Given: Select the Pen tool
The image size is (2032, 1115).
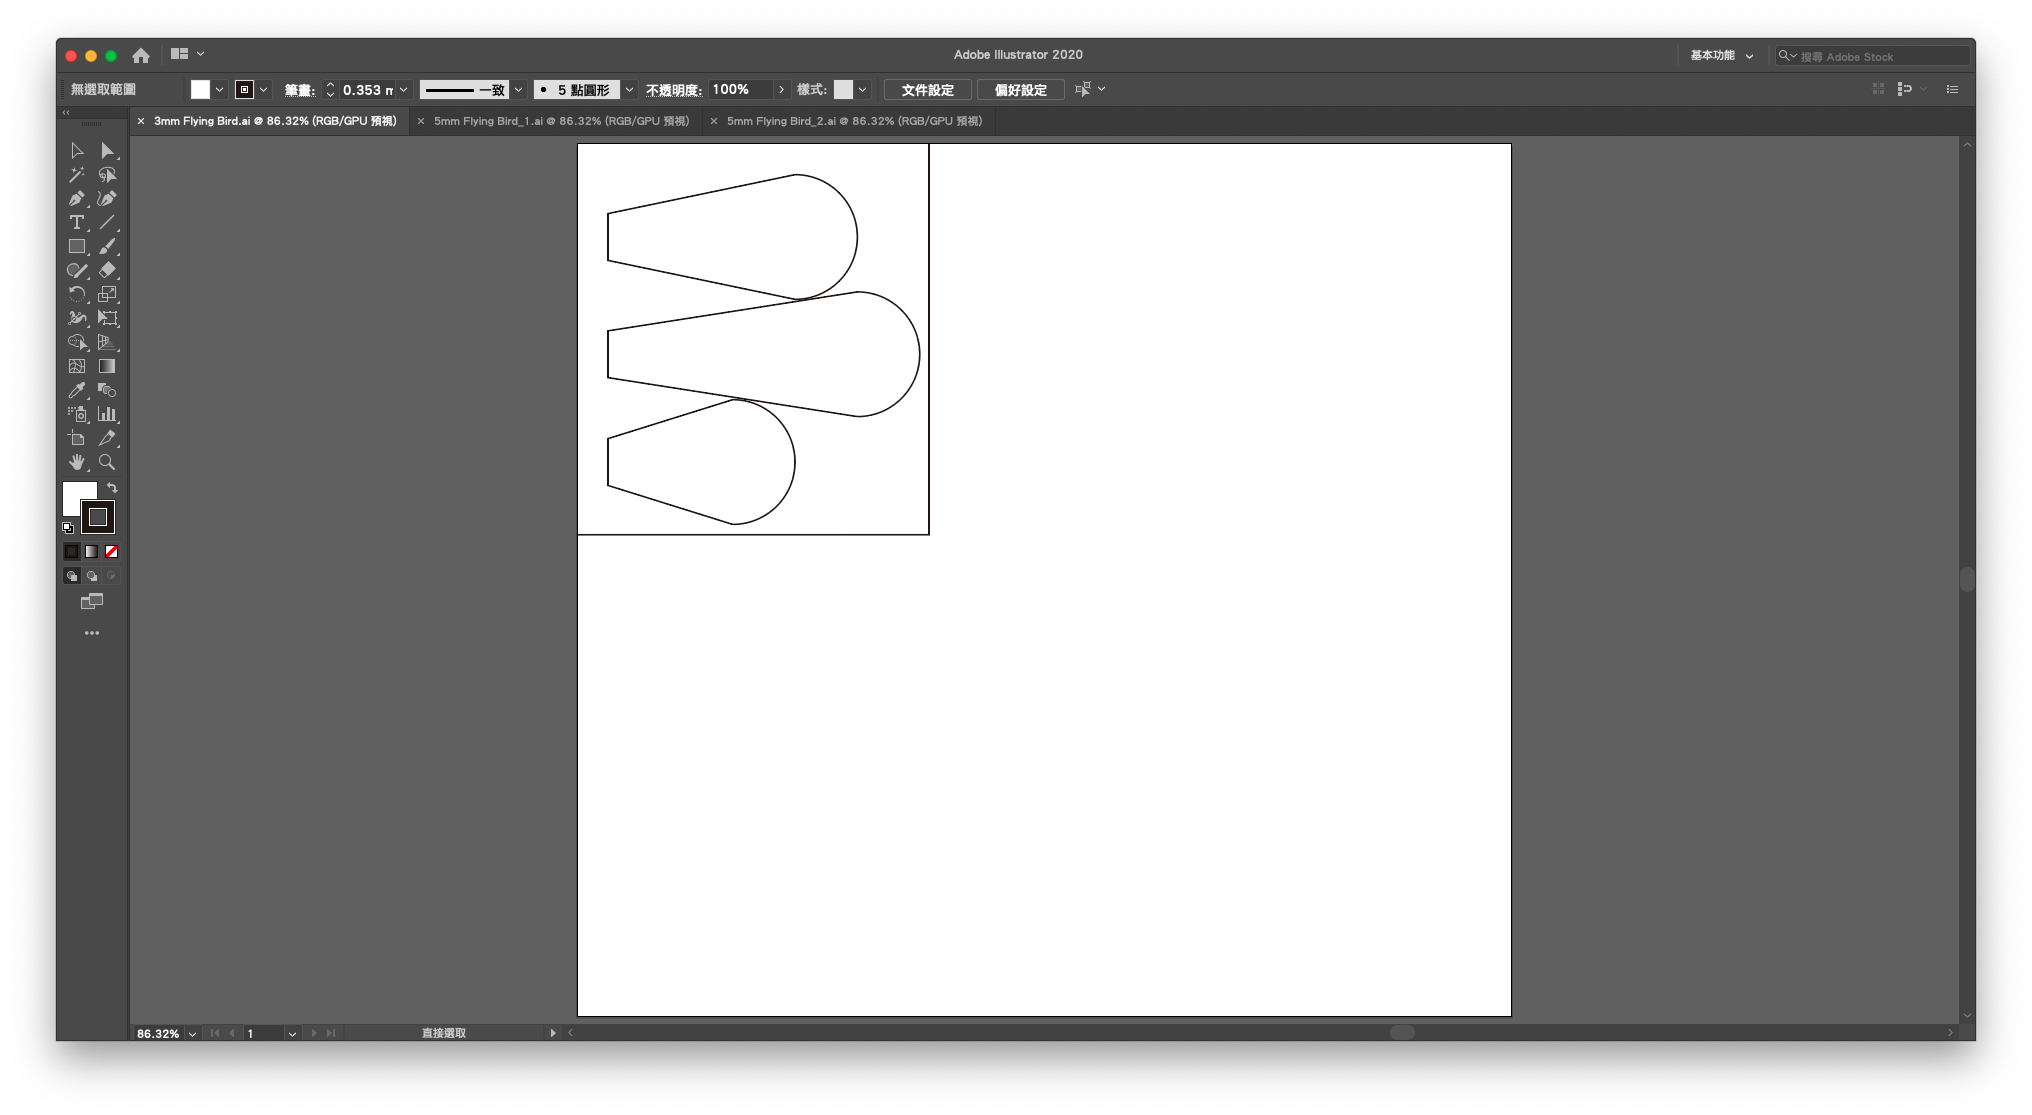Looking at the screenshot, I should click(x=77, y=199).
